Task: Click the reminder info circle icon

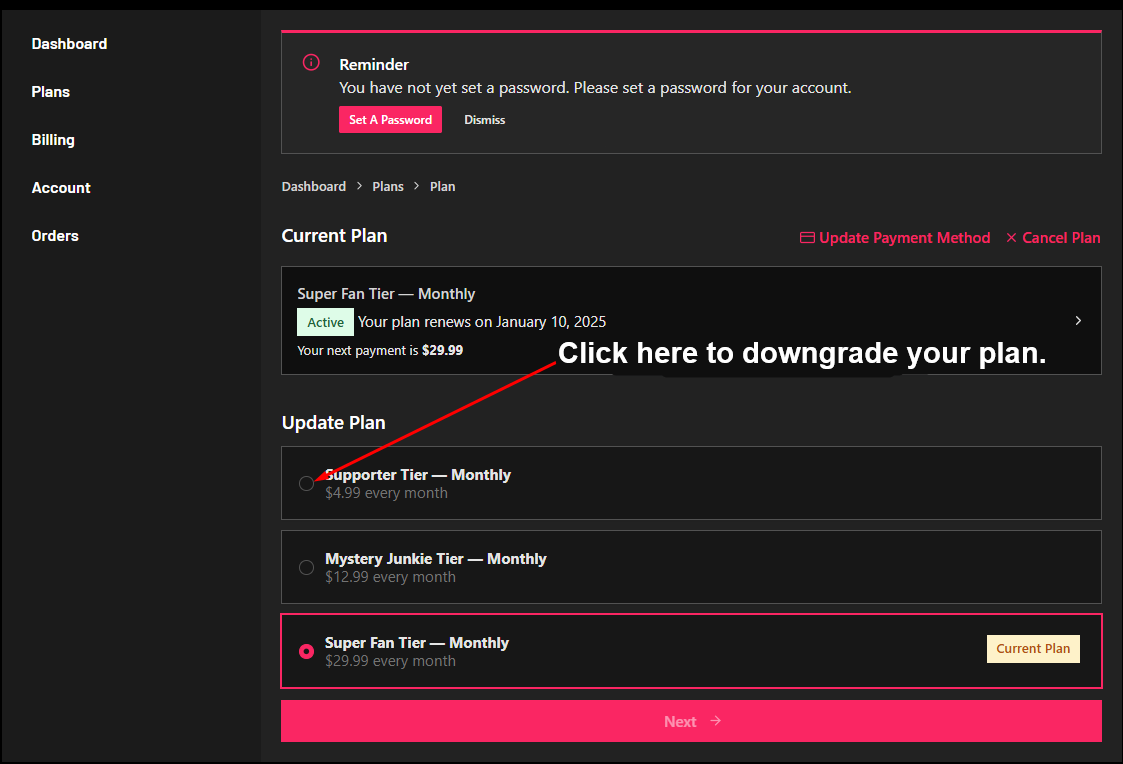Action: (311, 62)
